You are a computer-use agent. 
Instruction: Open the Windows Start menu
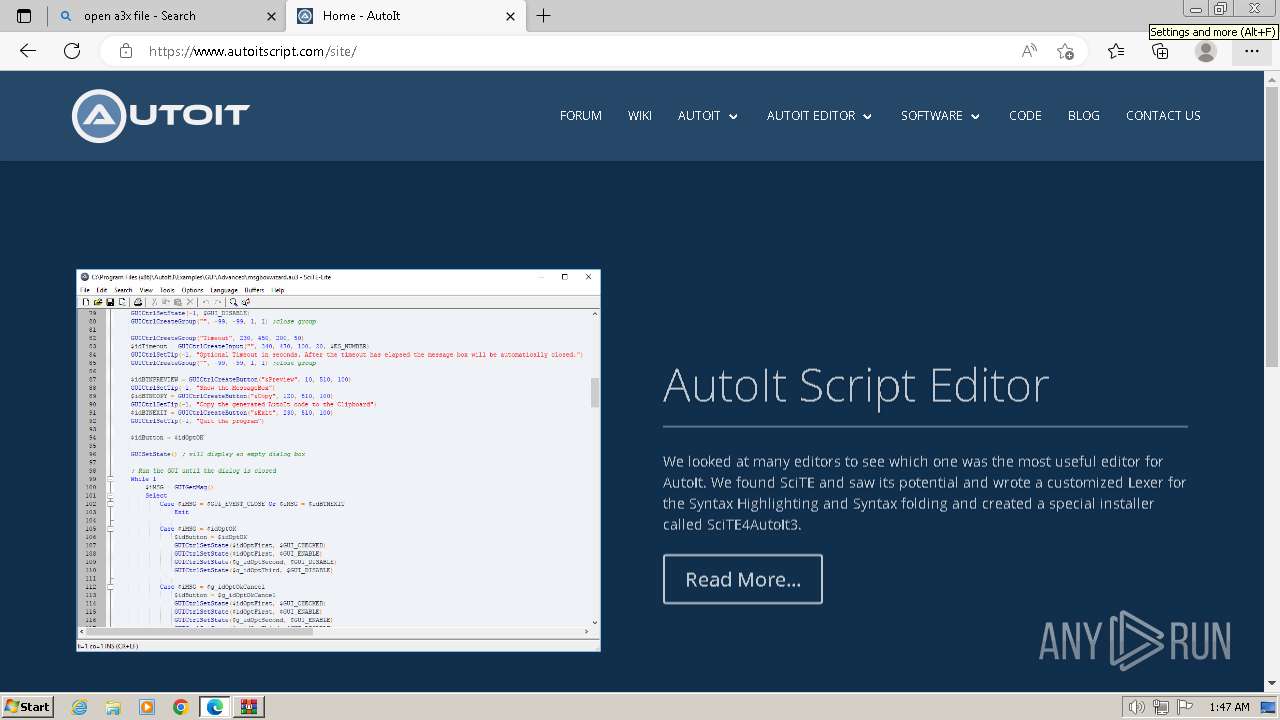click(x=27, y=706)
